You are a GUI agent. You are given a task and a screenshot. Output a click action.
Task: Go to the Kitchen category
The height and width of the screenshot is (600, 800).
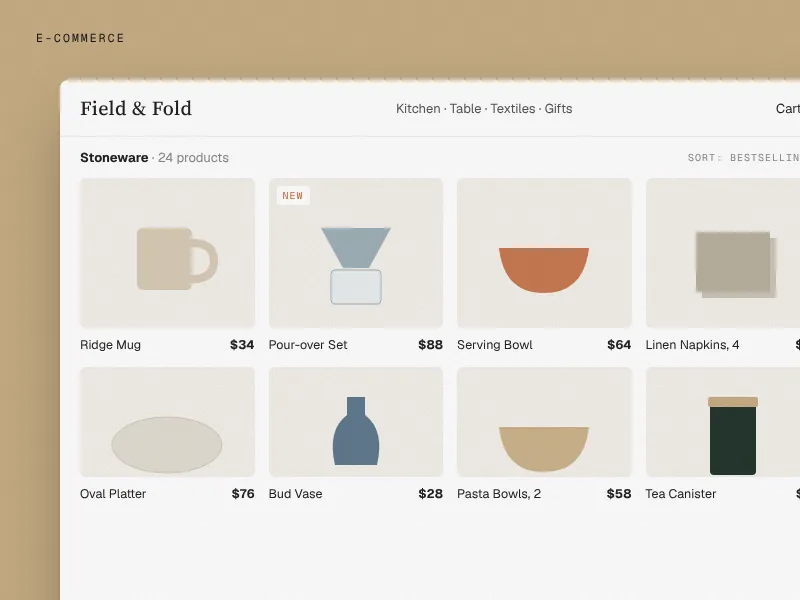click(x=418, y=109)
